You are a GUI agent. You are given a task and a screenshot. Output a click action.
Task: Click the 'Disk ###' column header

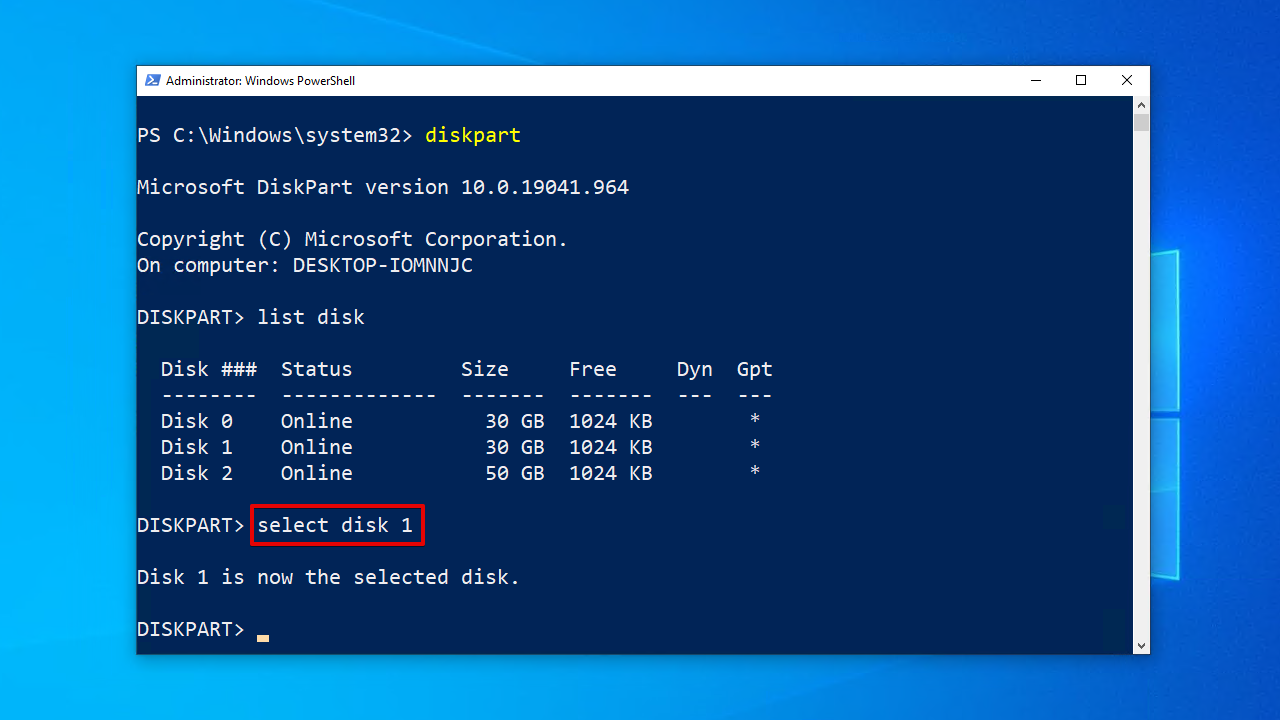pyautogui.click(x=209, y=369)
